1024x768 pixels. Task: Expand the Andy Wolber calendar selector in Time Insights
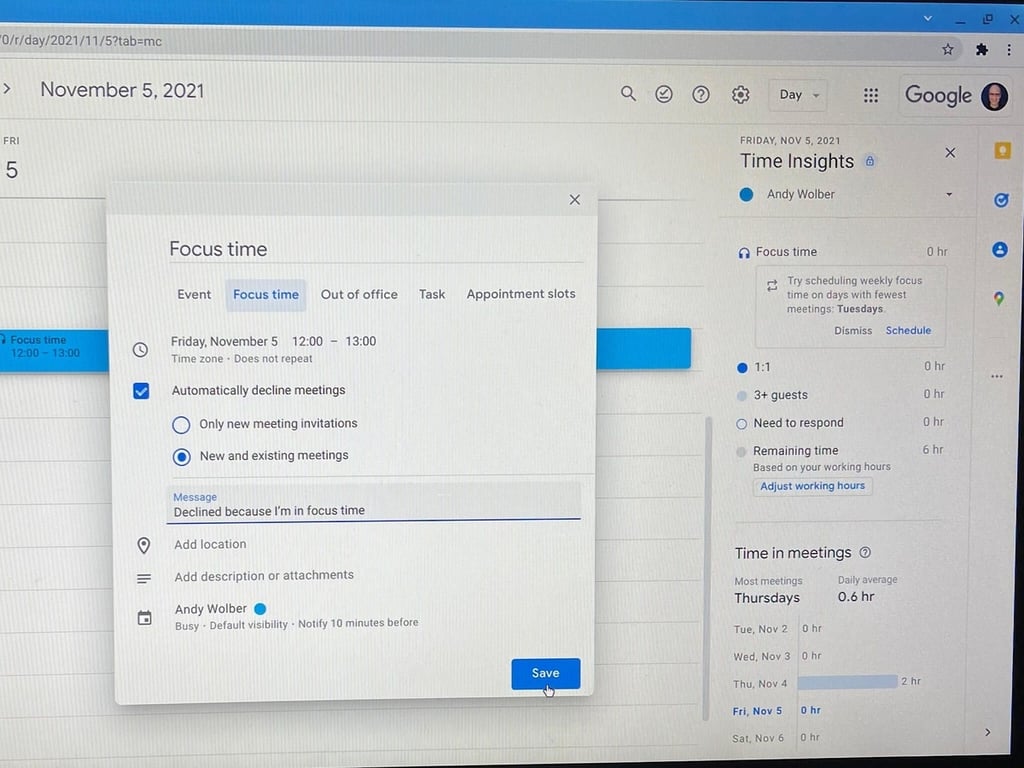(949, 194)
